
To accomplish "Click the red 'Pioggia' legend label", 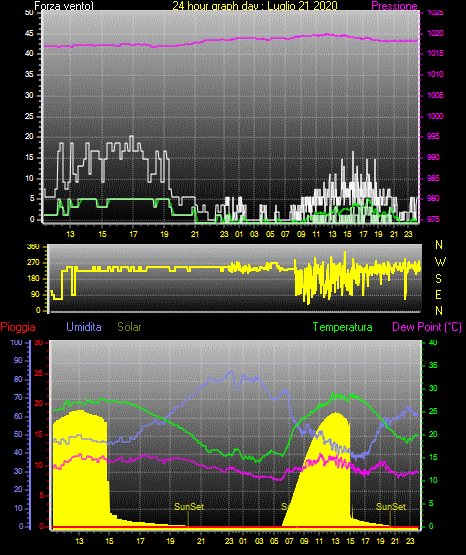I will (x=18, y=327).
